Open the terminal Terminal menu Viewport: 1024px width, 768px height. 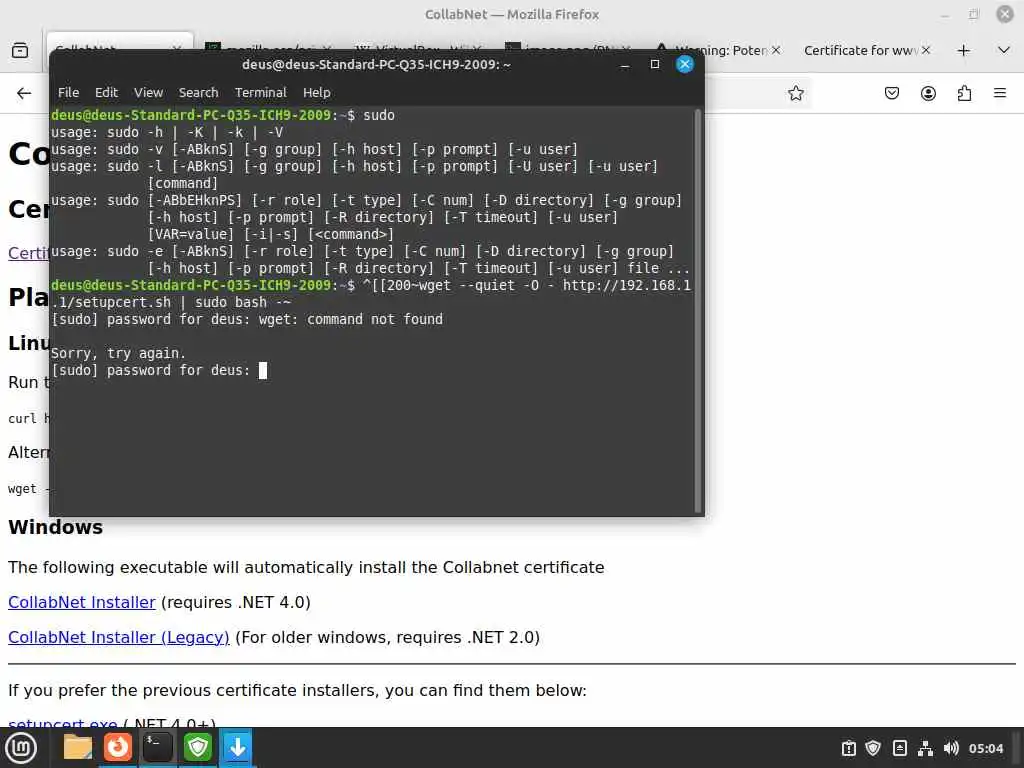pyautogui.click(x=261, y=93)
